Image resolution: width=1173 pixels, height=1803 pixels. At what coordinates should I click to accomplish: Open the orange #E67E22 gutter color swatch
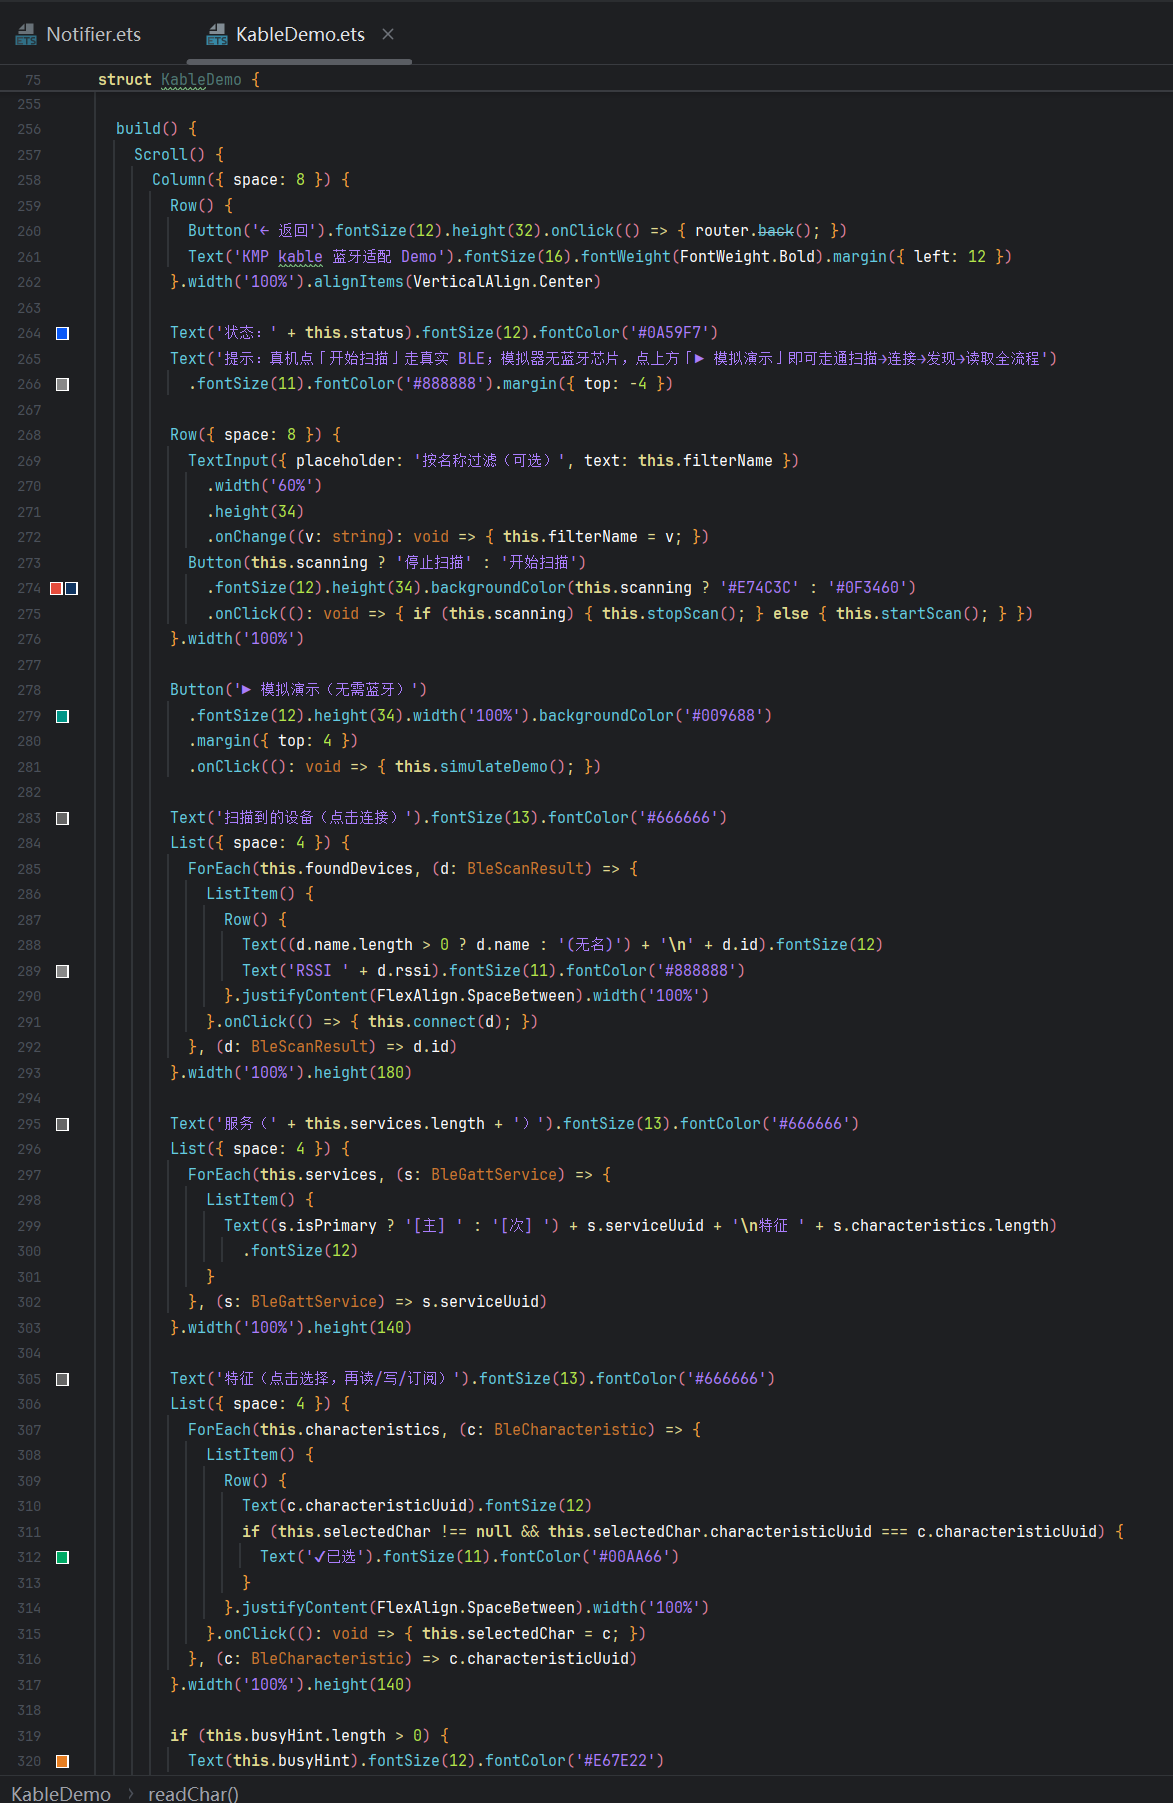point(62,1761)
